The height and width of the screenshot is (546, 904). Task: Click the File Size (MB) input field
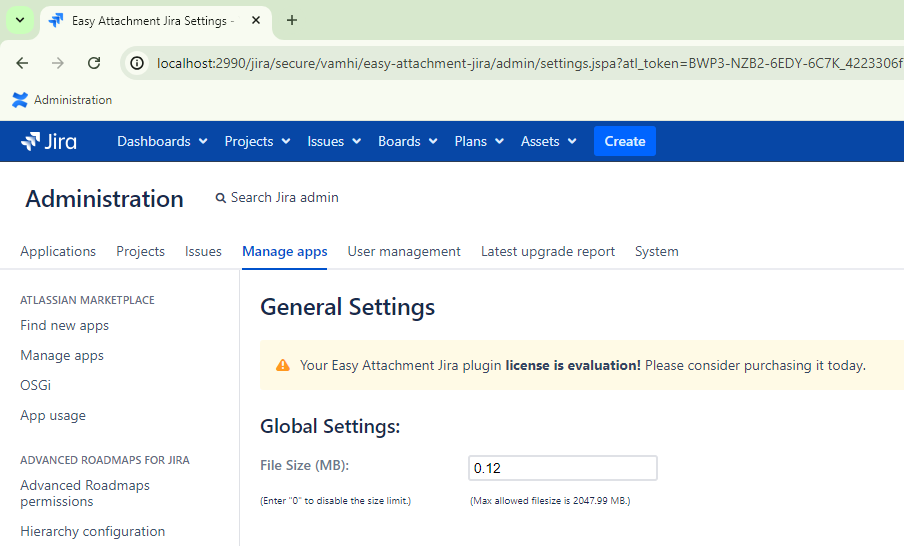pos(562,468)
